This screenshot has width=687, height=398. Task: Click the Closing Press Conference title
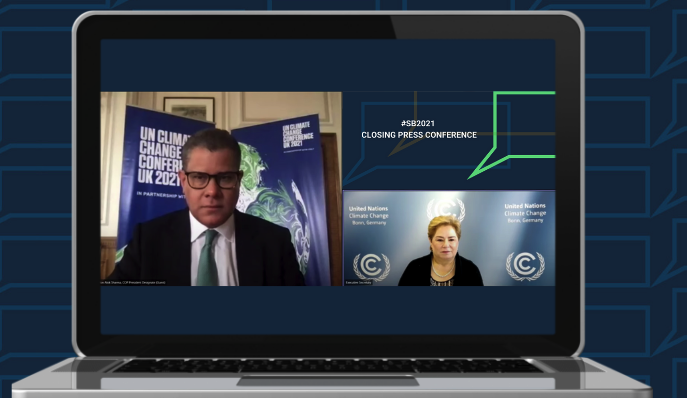pos(419,135)
